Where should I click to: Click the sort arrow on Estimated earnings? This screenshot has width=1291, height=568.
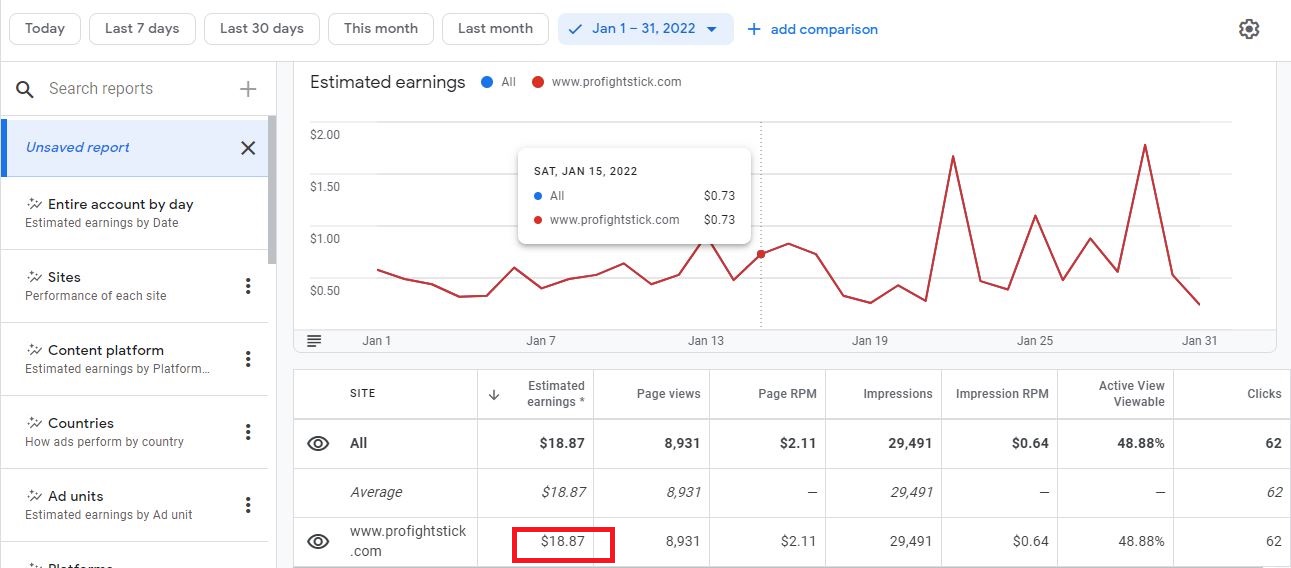pos(493,394)
